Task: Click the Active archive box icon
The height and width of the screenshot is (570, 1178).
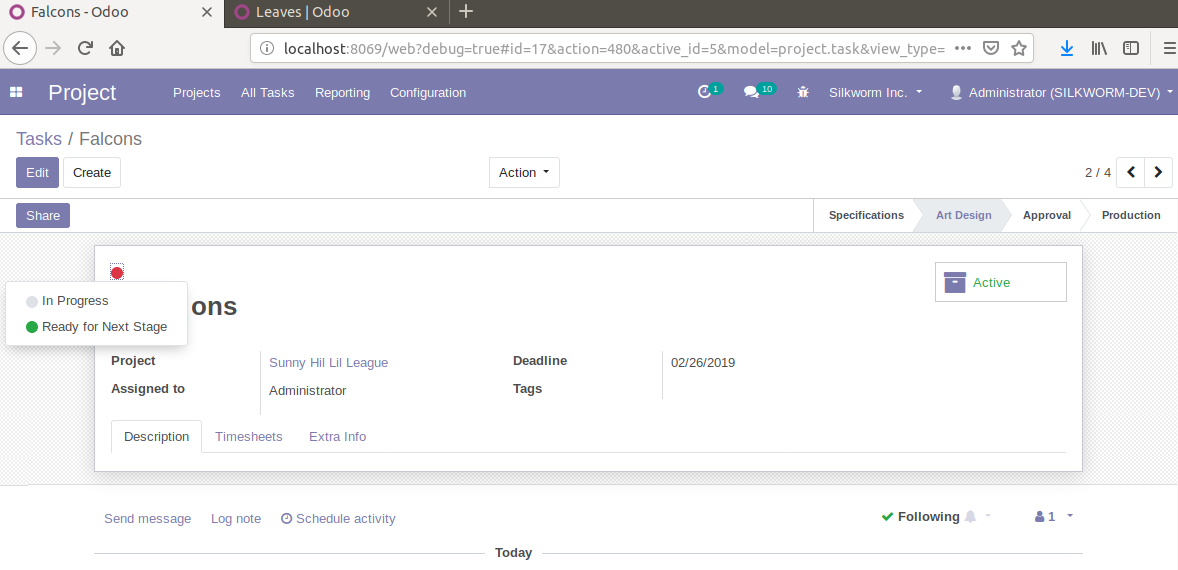Action: point(954,282)
